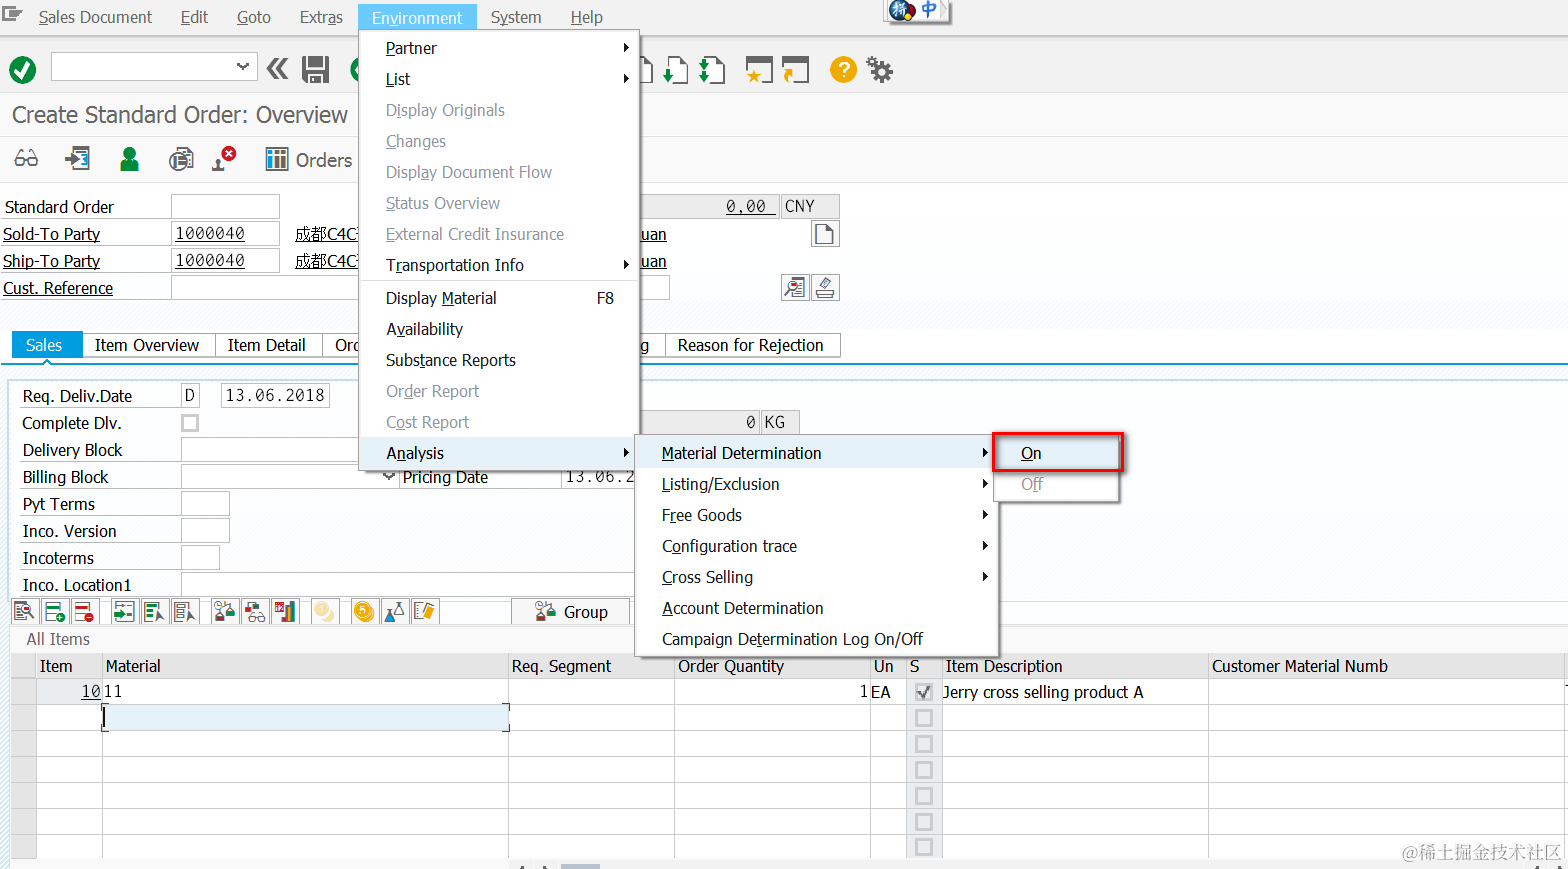Choose Account Determination menu entry
Screen dimensions: 1568x869
click(x=816, y=608)
